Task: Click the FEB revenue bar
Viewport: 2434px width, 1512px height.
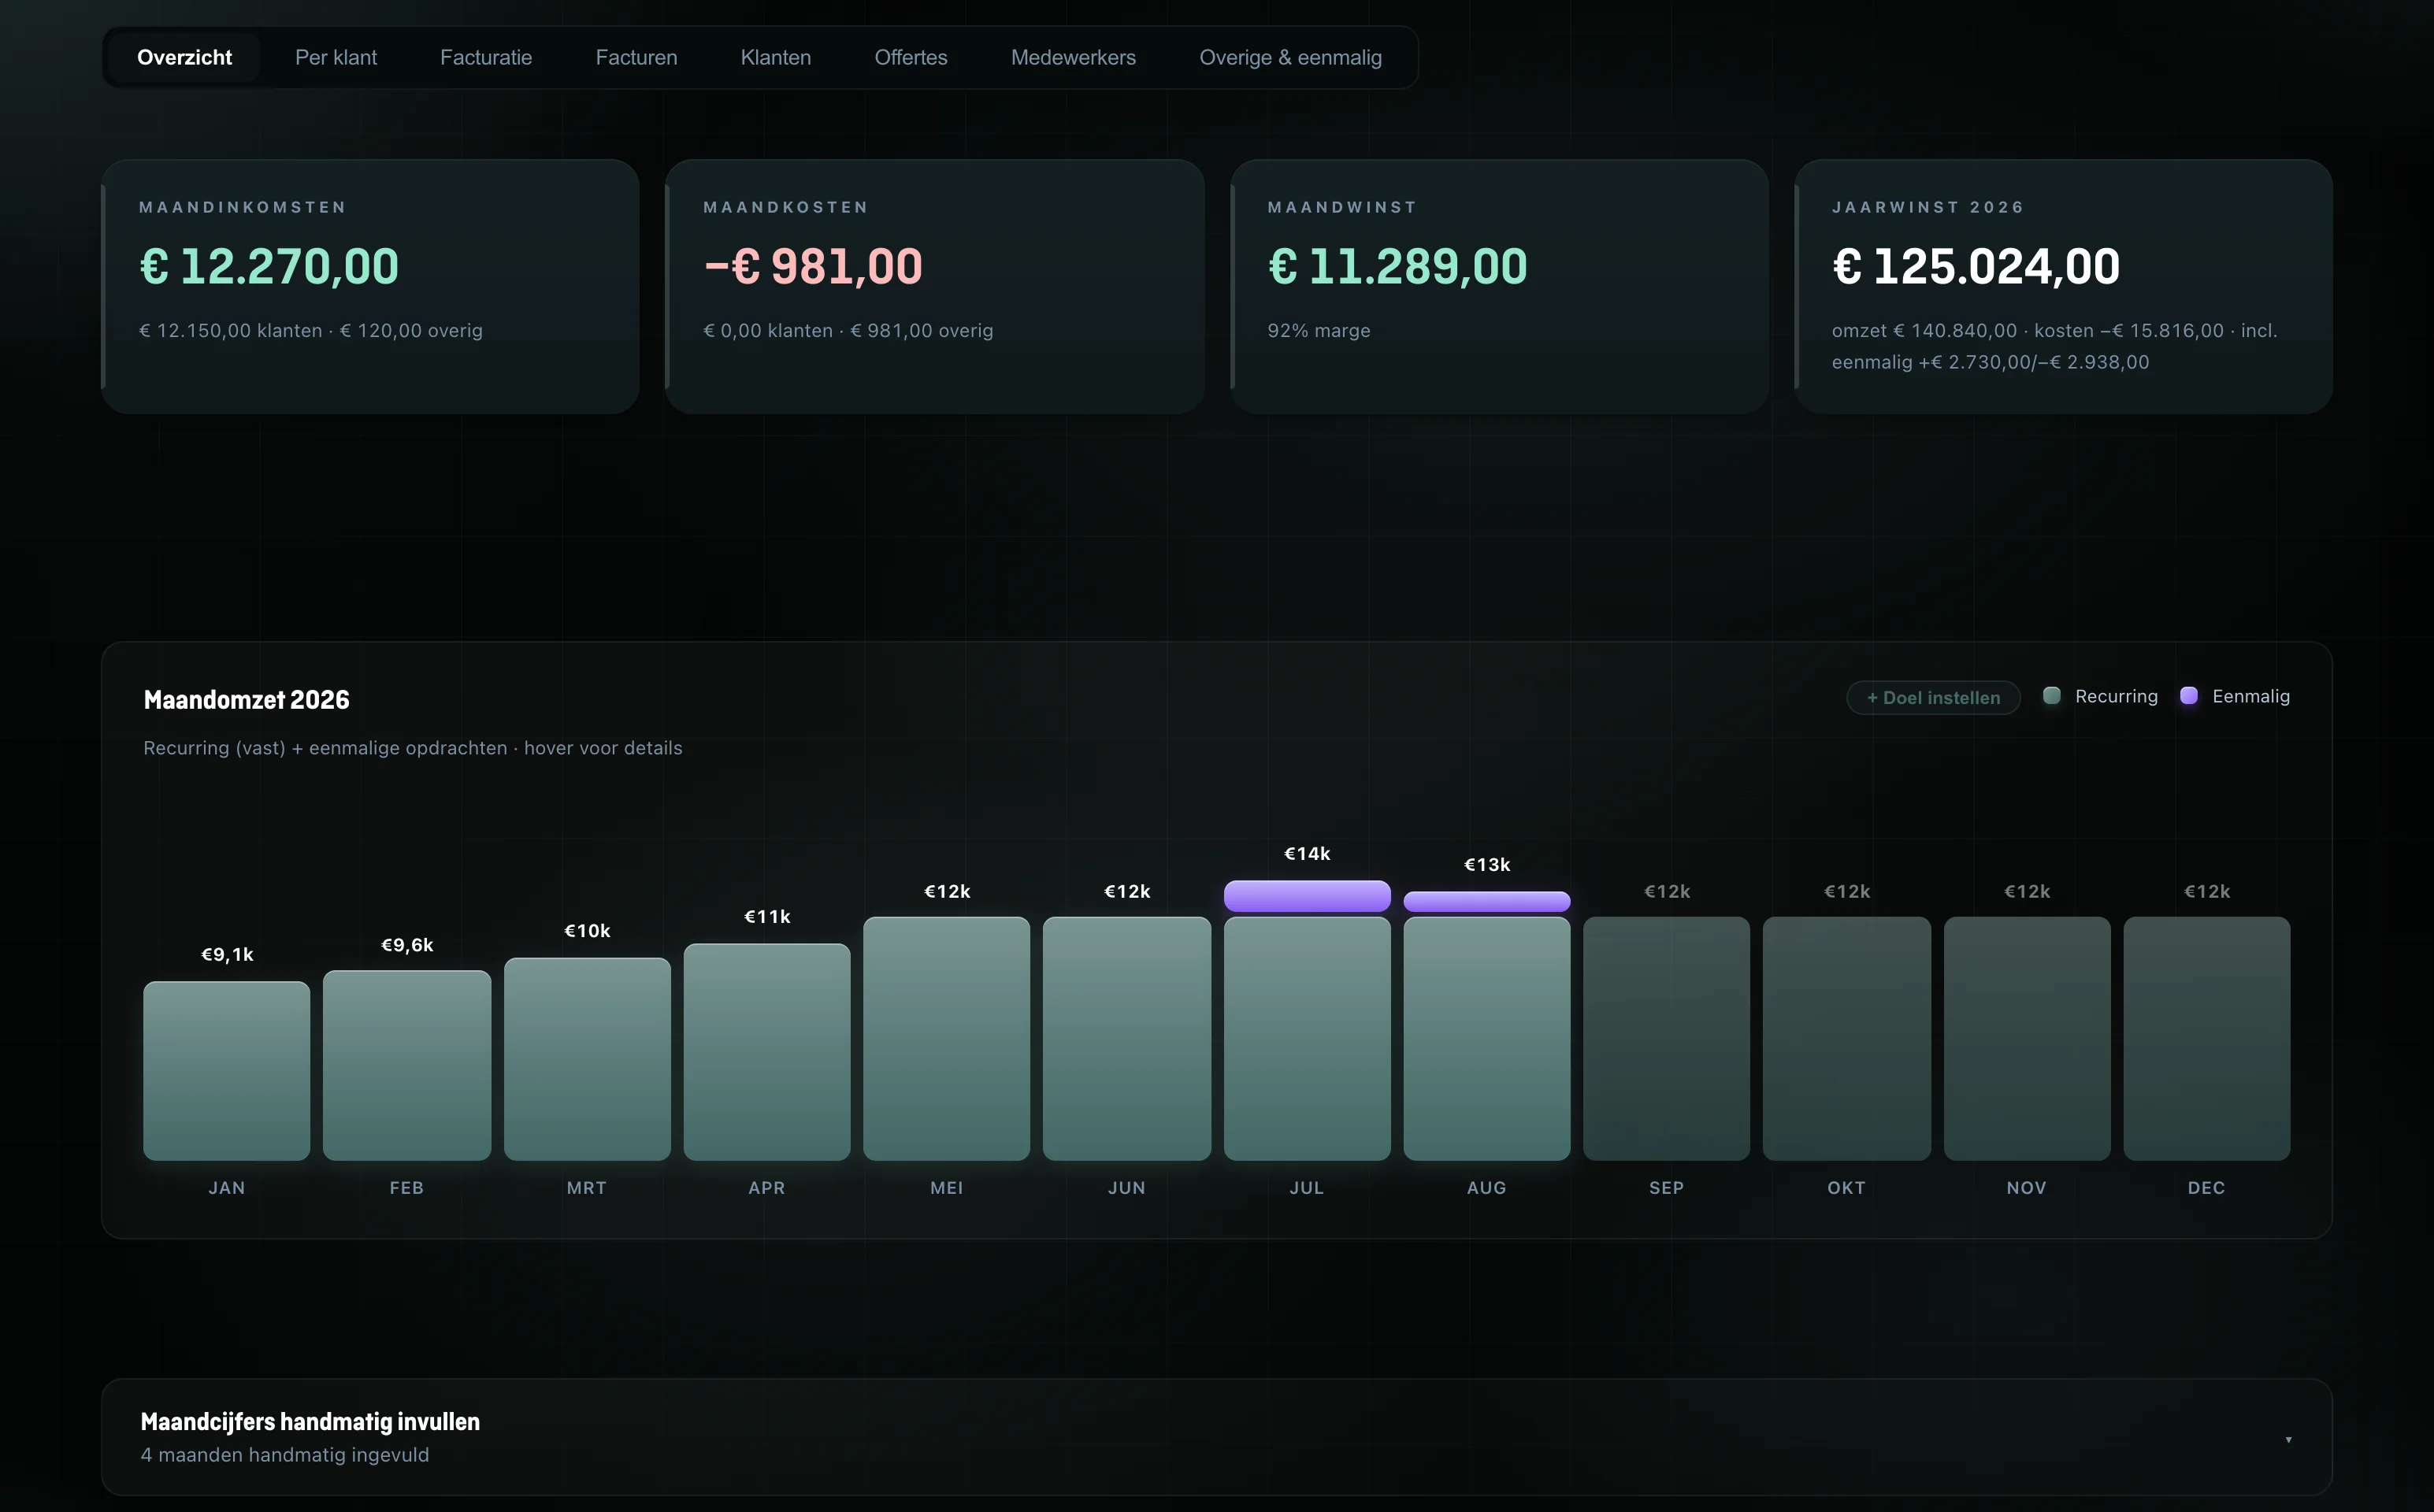Action: pos(407,1065)
